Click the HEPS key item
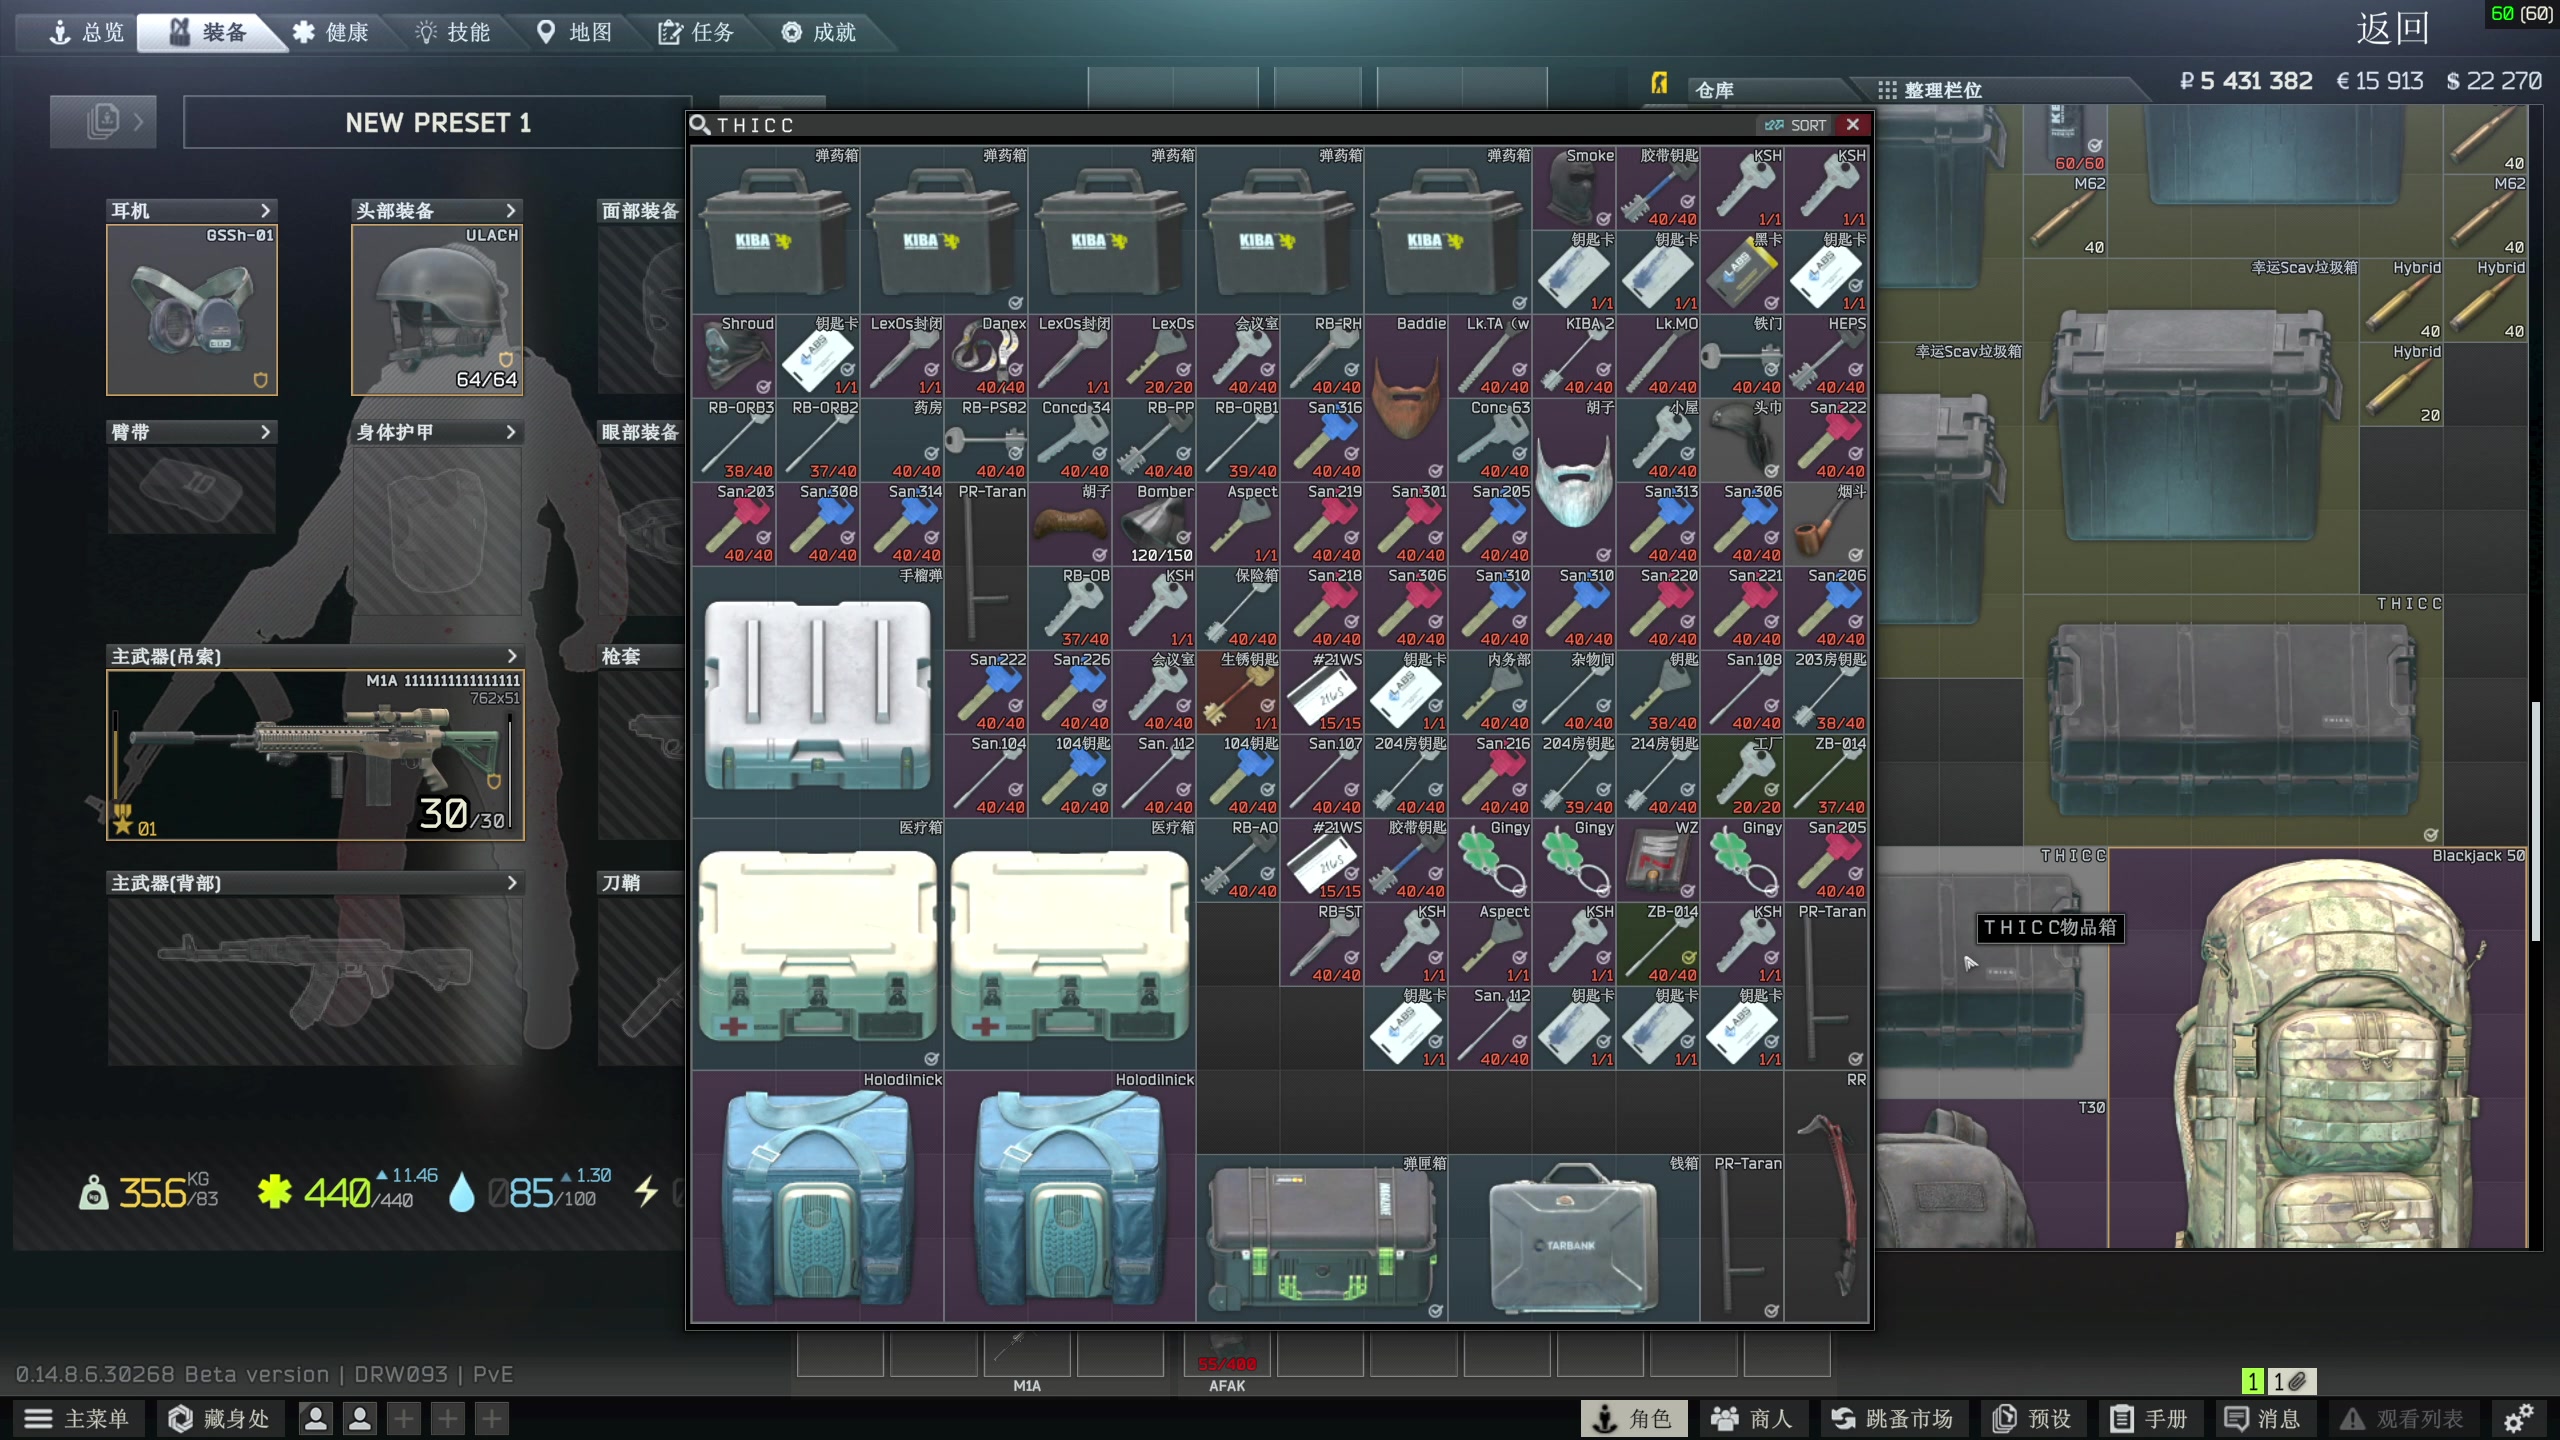2560x1440 pixels. [x=1826, y=356]
